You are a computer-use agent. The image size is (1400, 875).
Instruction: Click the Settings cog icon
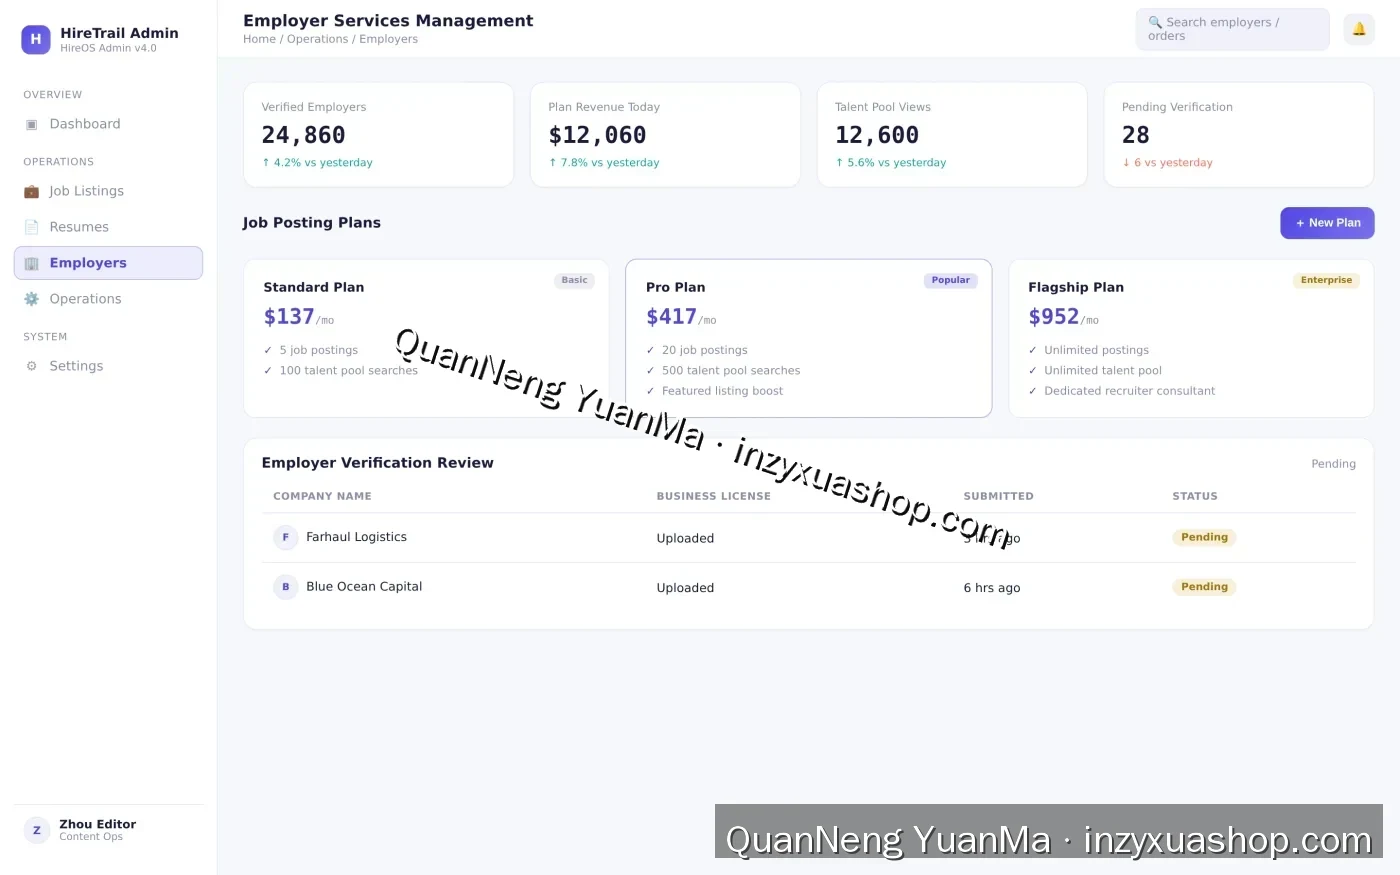(x=31, y=366)
